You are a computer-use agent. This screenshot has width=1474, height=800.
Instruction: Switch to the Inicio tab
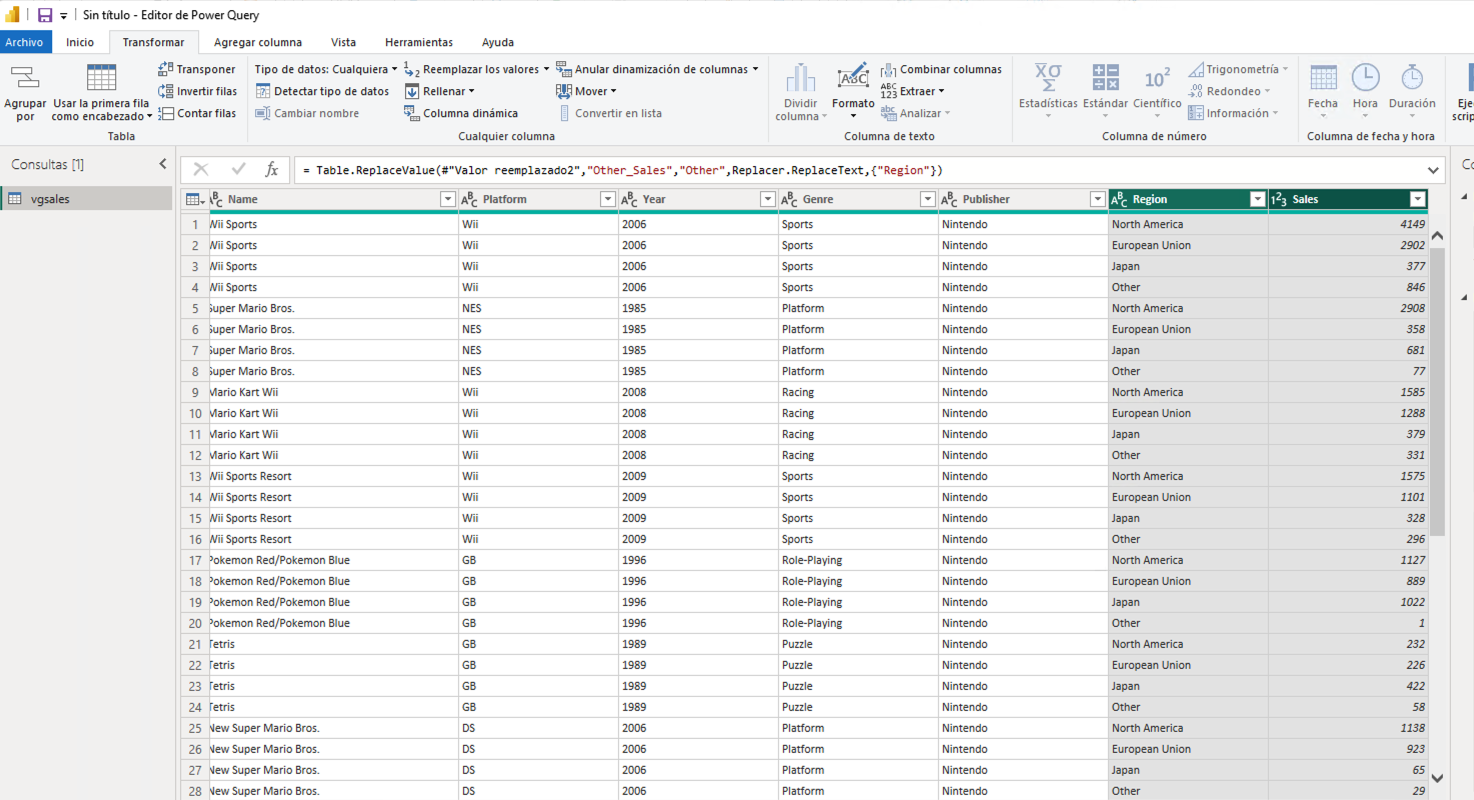[80, 42]
